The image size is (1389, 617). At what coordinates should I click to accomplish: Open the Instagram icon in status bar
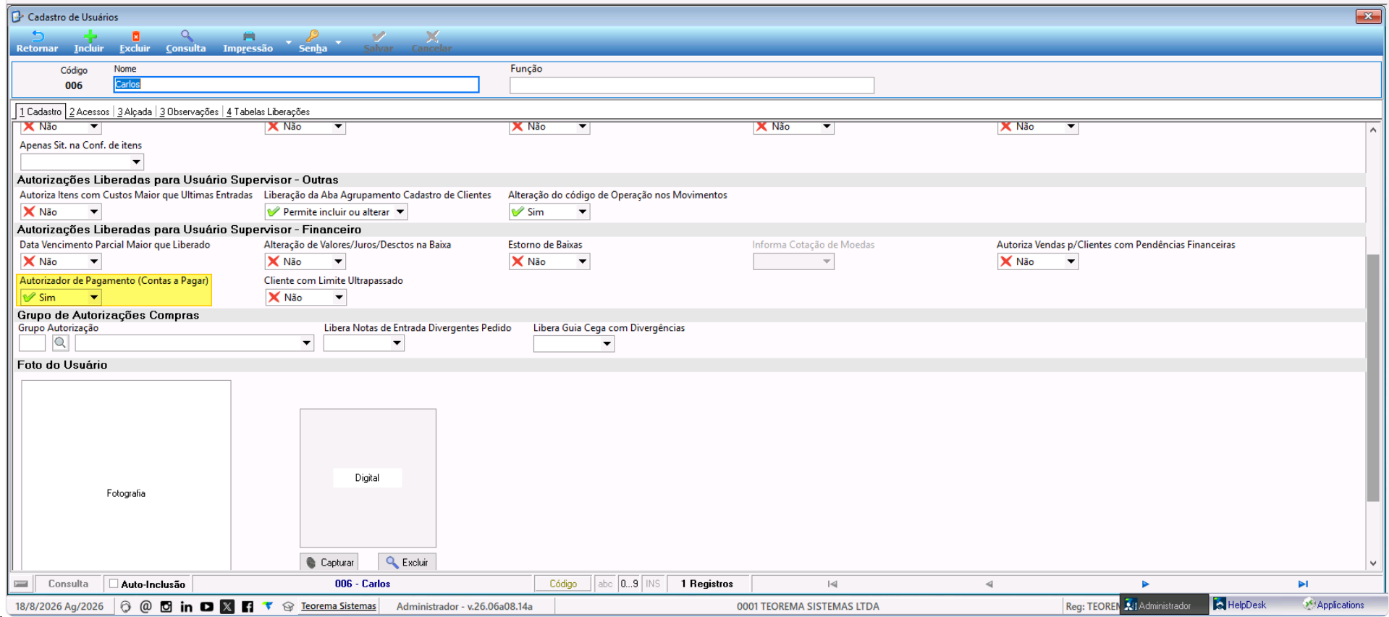pos(166,606)
